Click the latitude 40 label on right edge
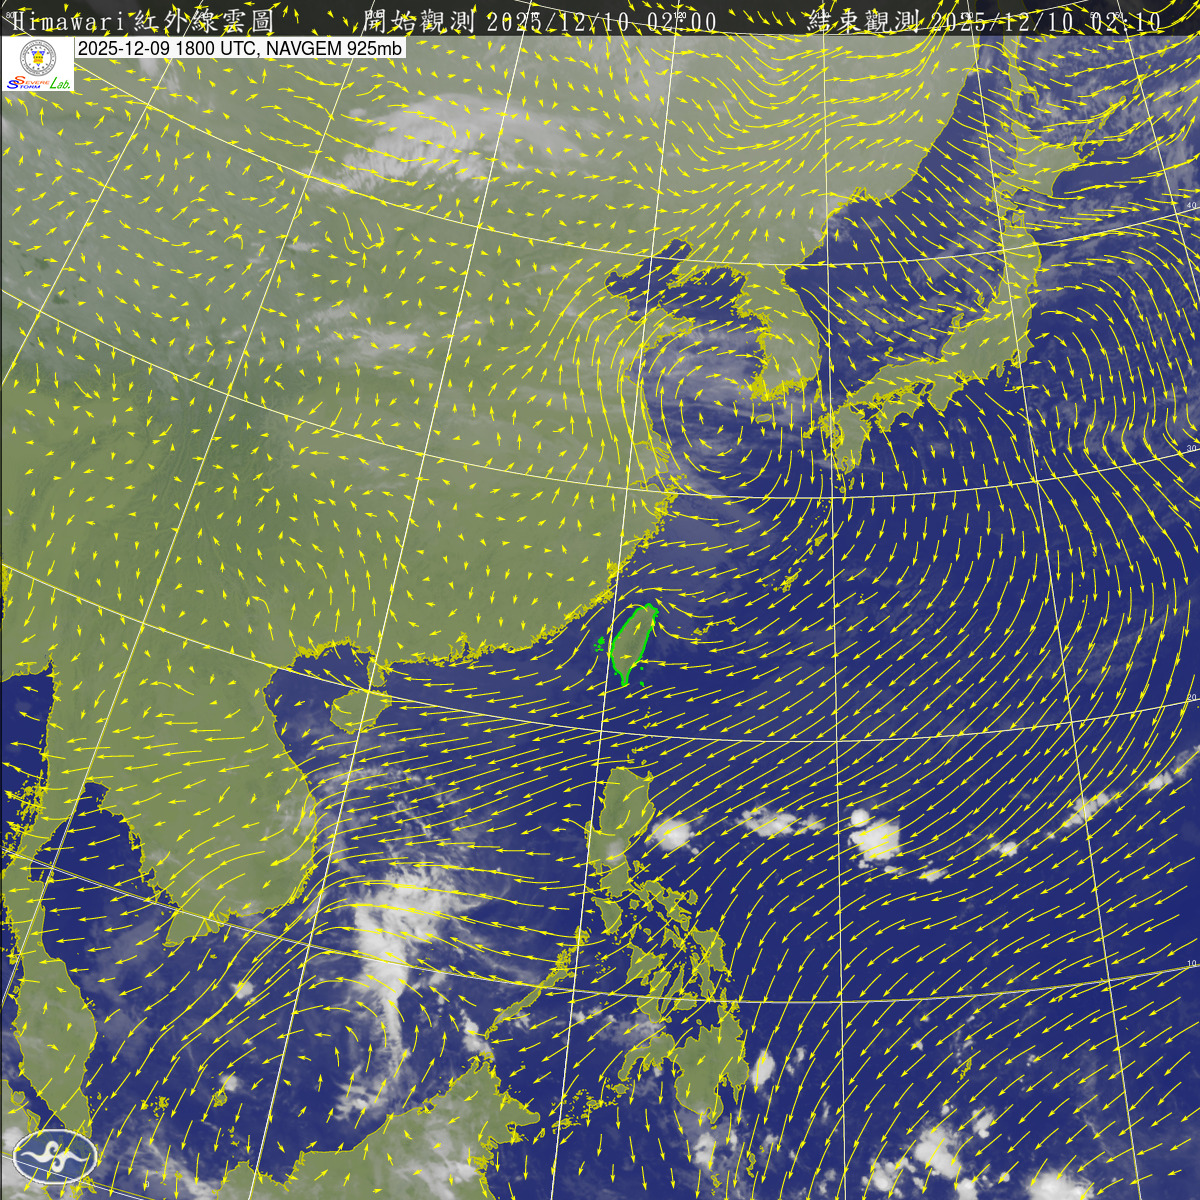 1190,205
